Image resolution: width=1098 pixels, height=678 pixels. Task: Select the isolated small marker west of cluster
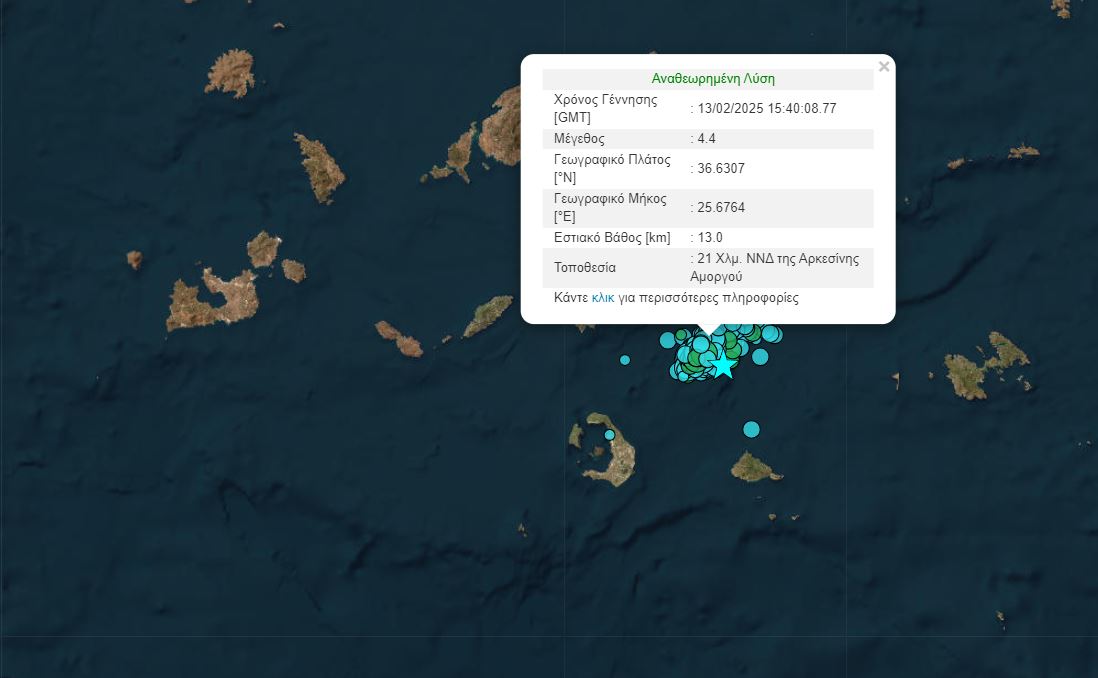tap(625, 360)
